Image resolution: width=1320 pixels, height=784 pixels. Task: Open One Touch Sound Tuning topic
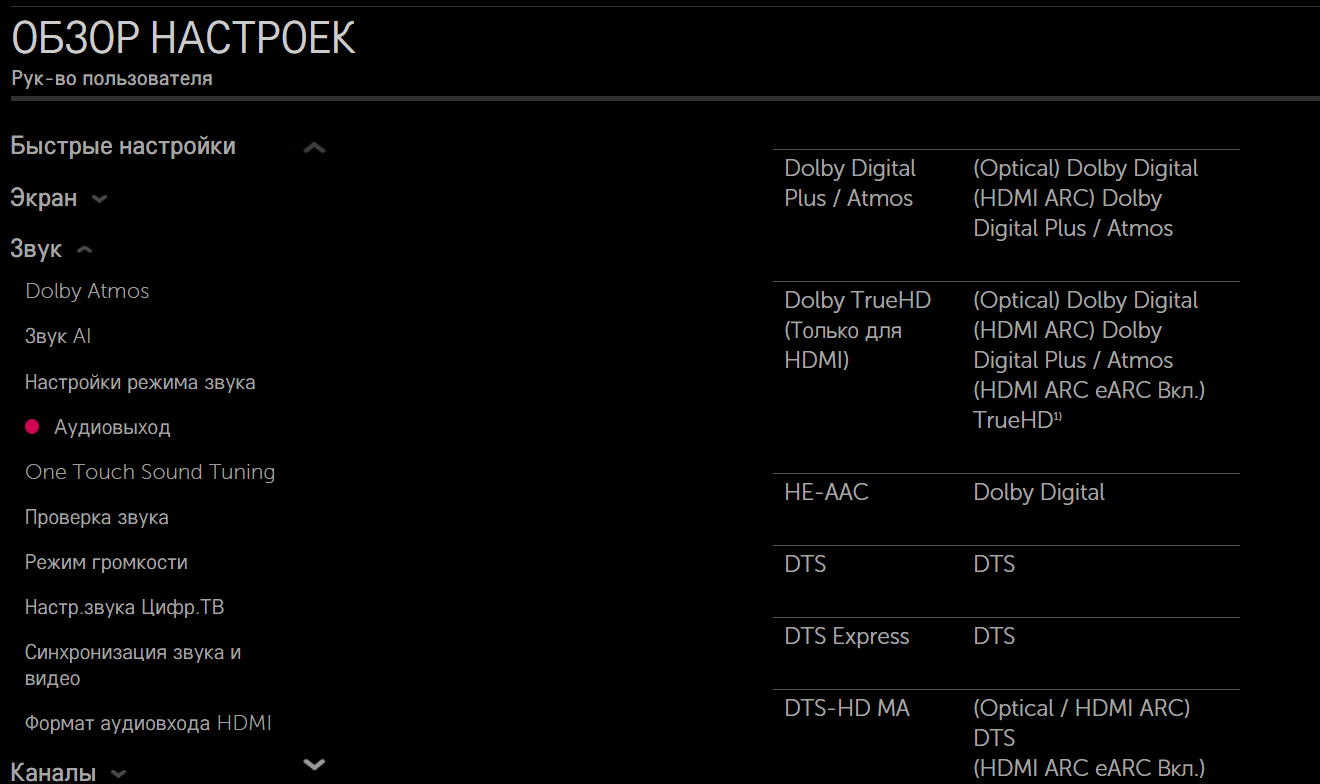tap(150, 472)
